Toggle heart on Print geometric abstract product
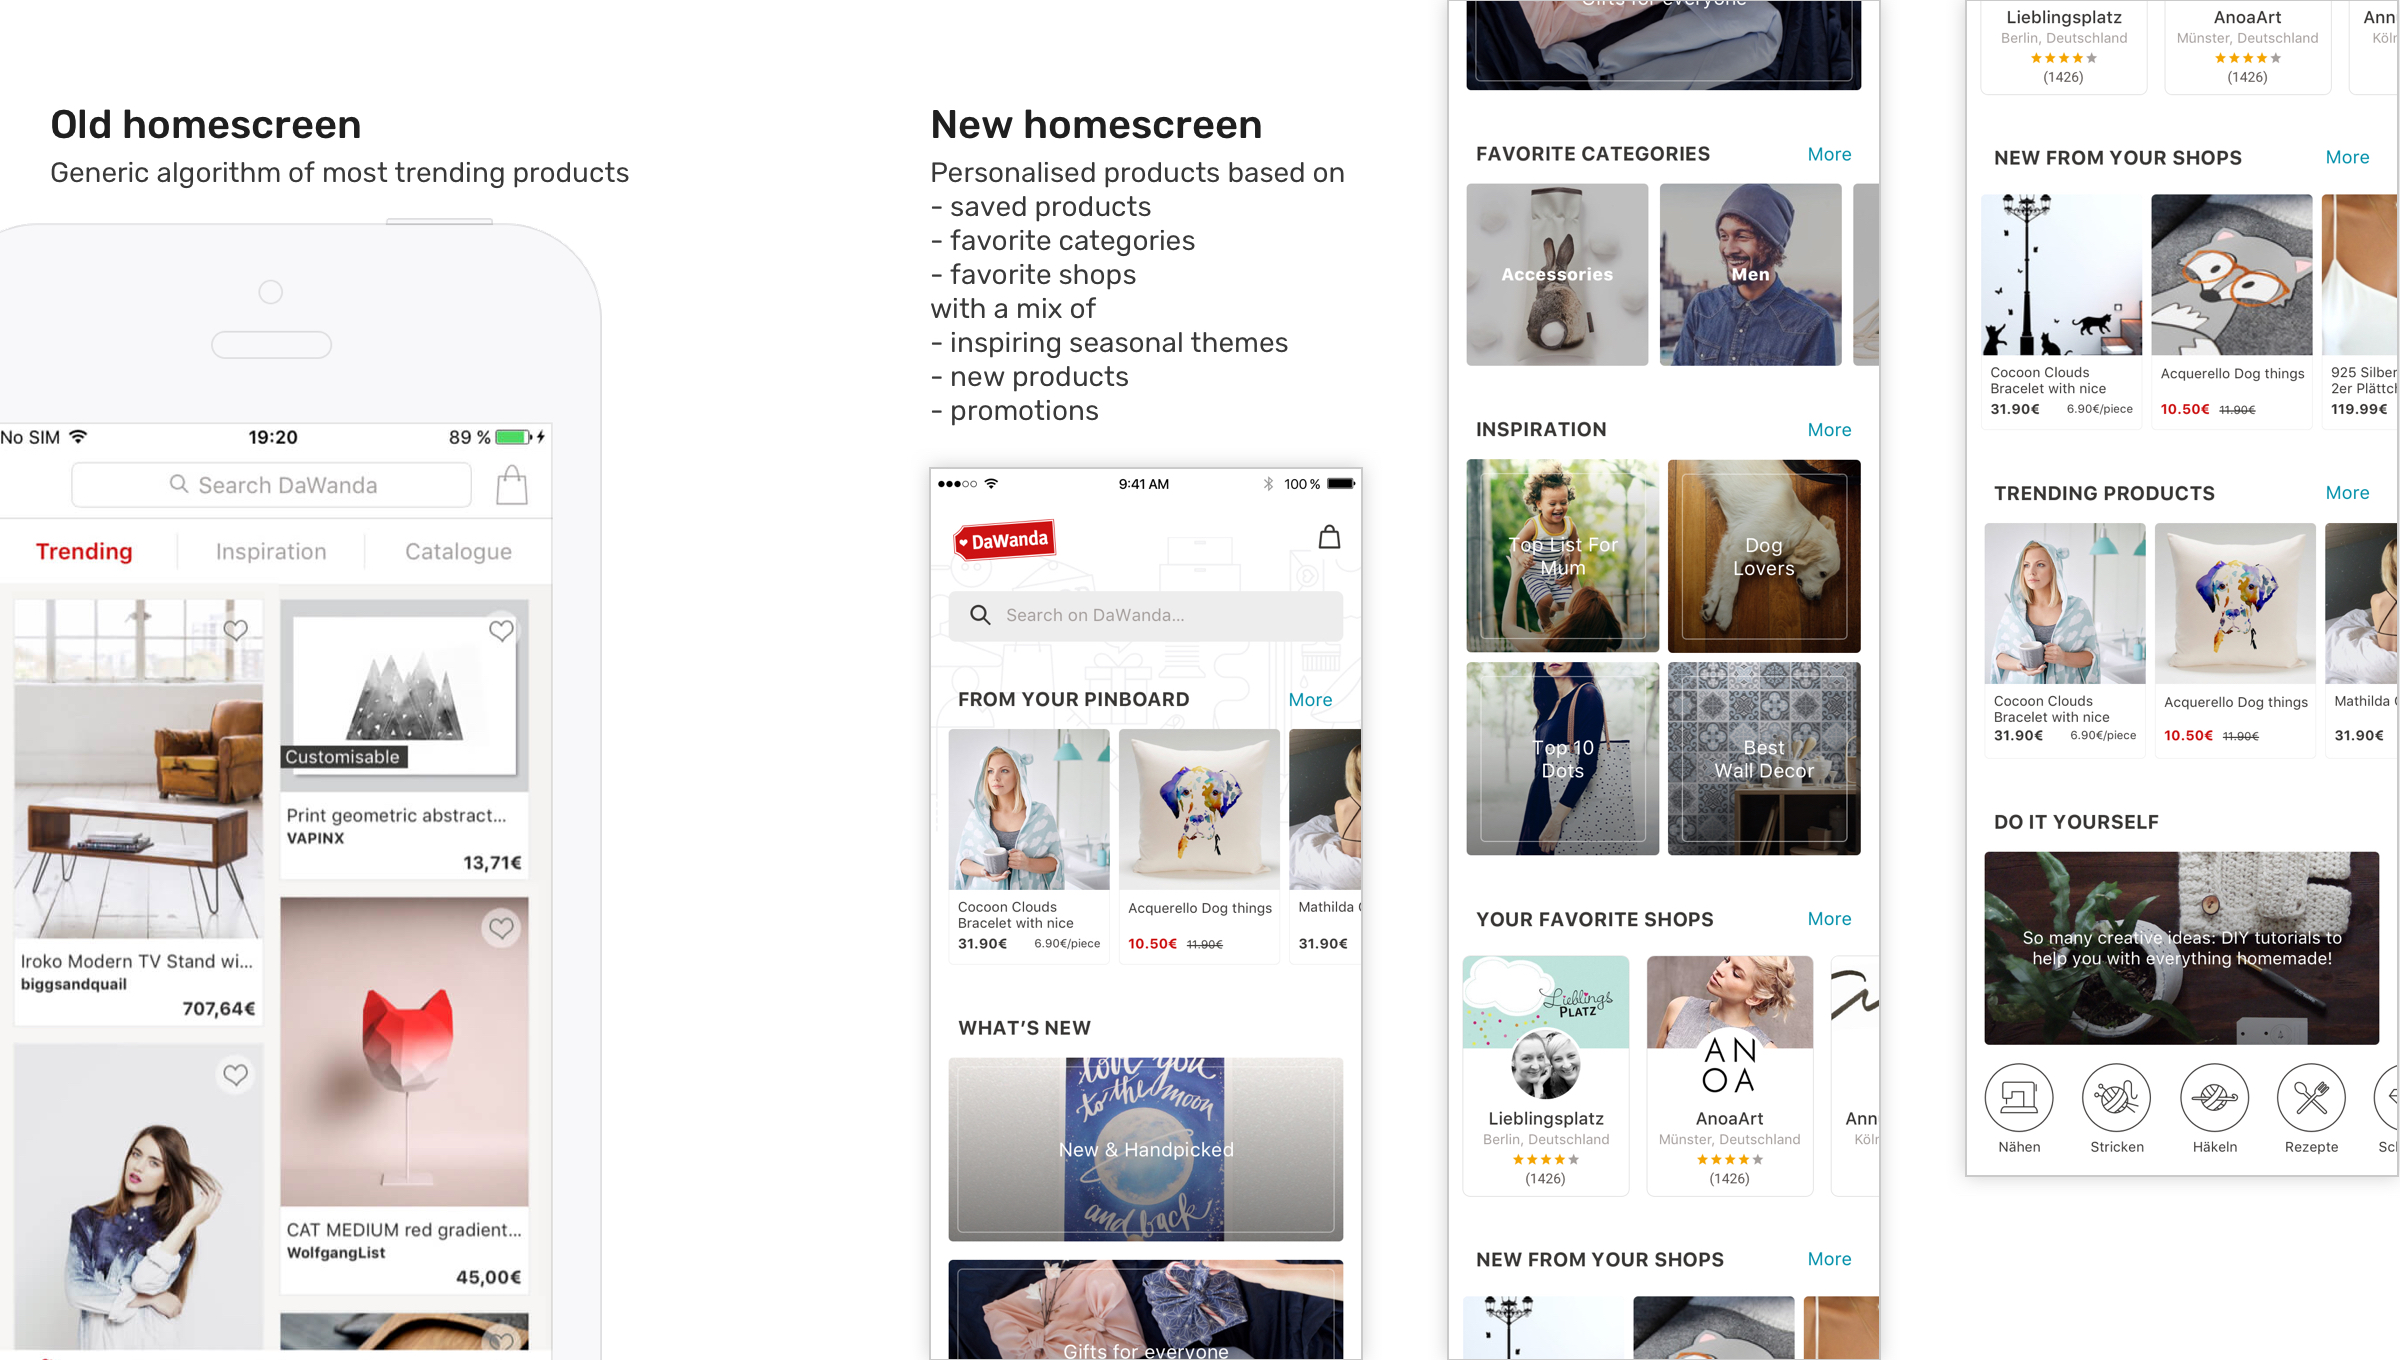This screenshot has height=1360, width=2400. pos(501,630)
